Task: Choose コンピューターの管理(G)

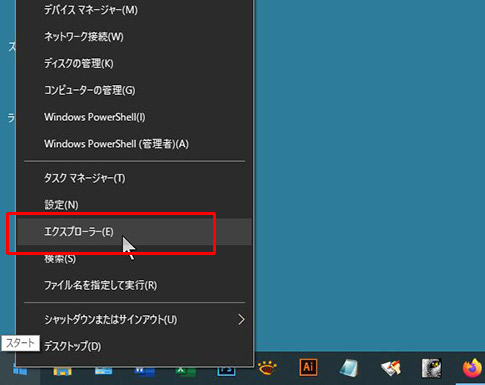Action: [134, 90]
